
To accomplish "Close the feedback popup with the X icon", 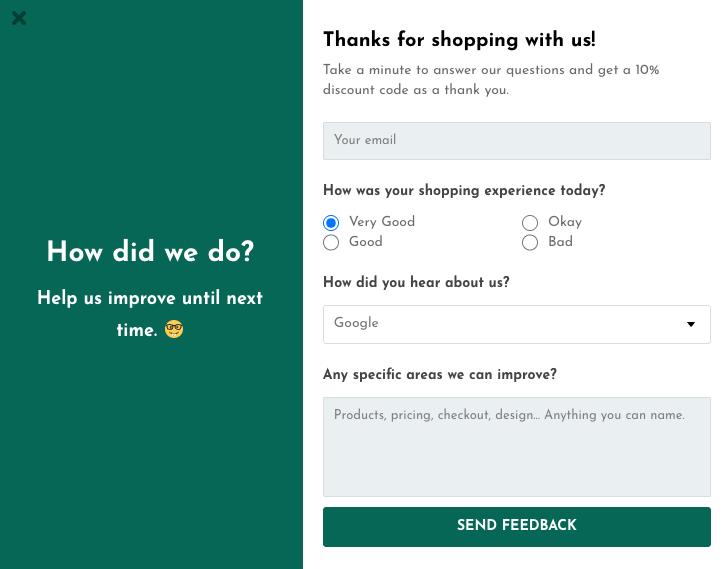I will click(19, 18).
